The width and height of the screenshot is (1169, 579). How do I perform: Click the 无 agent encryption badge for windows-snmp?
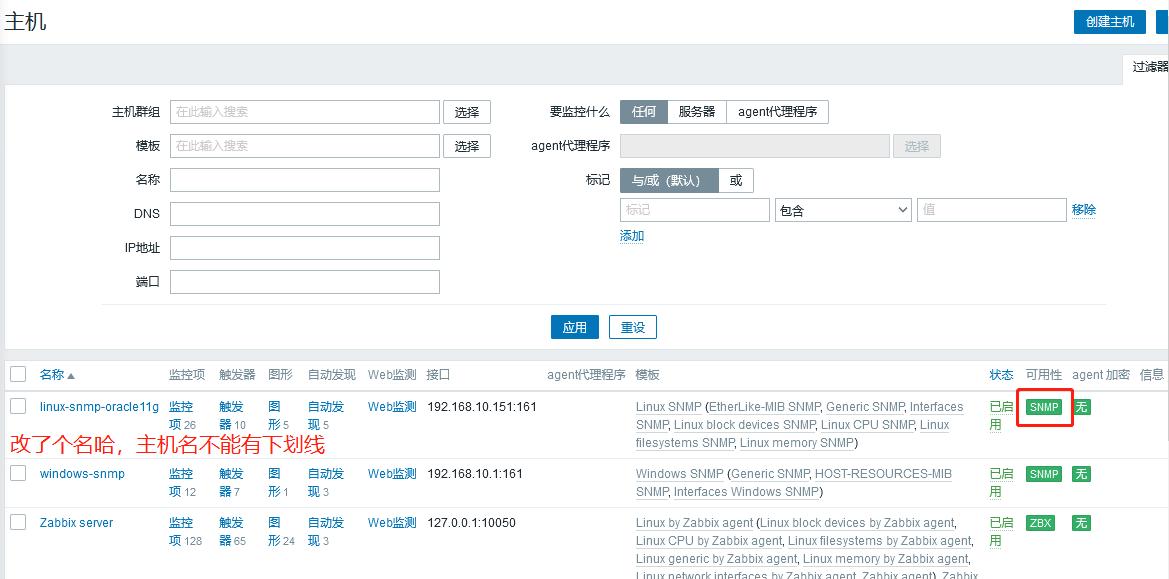pos(1080,474)
